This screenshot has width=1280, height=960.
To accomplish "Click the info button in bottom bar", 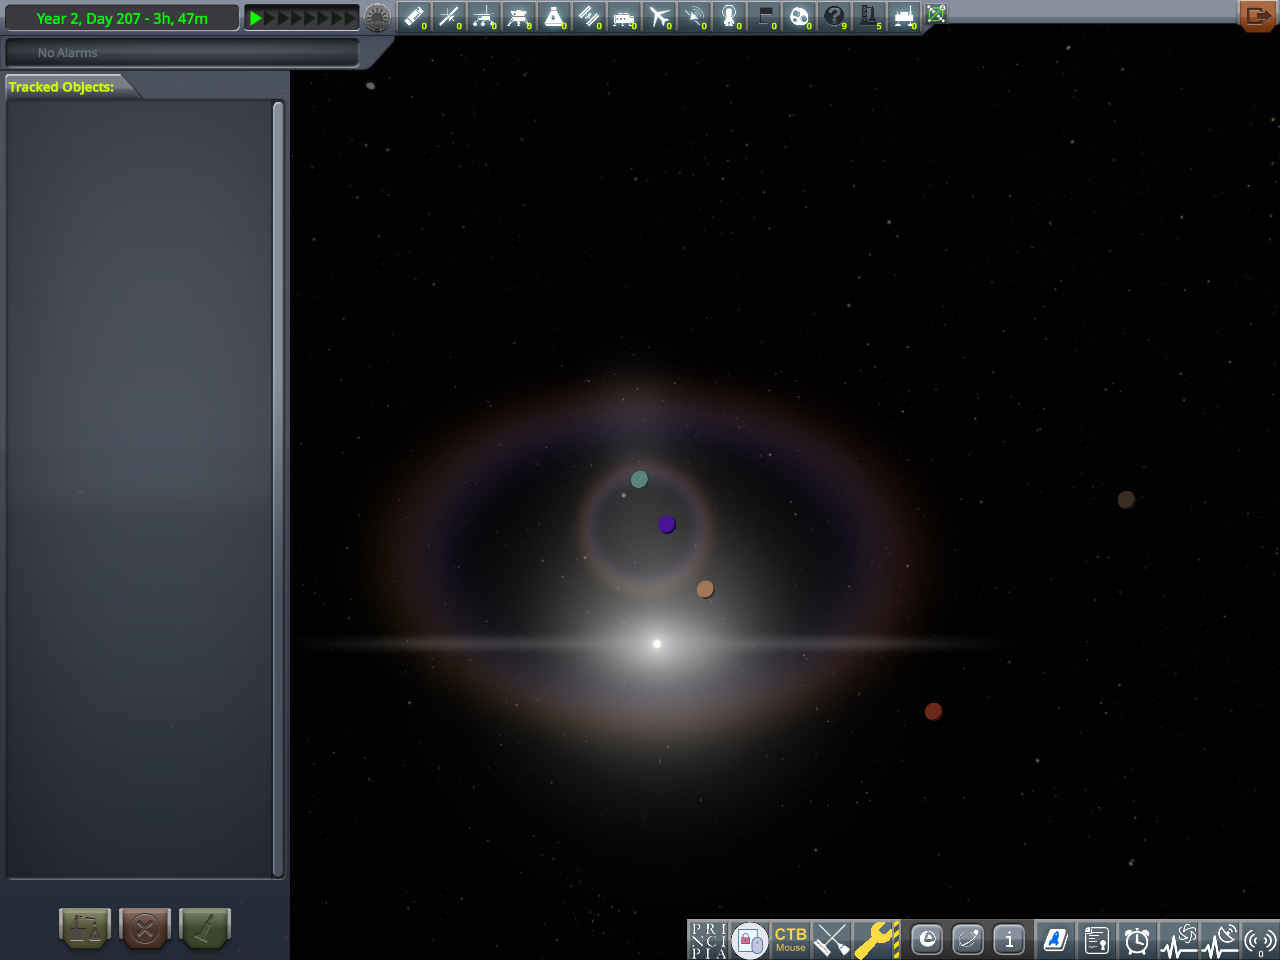I will click(x=1009, y=940).
